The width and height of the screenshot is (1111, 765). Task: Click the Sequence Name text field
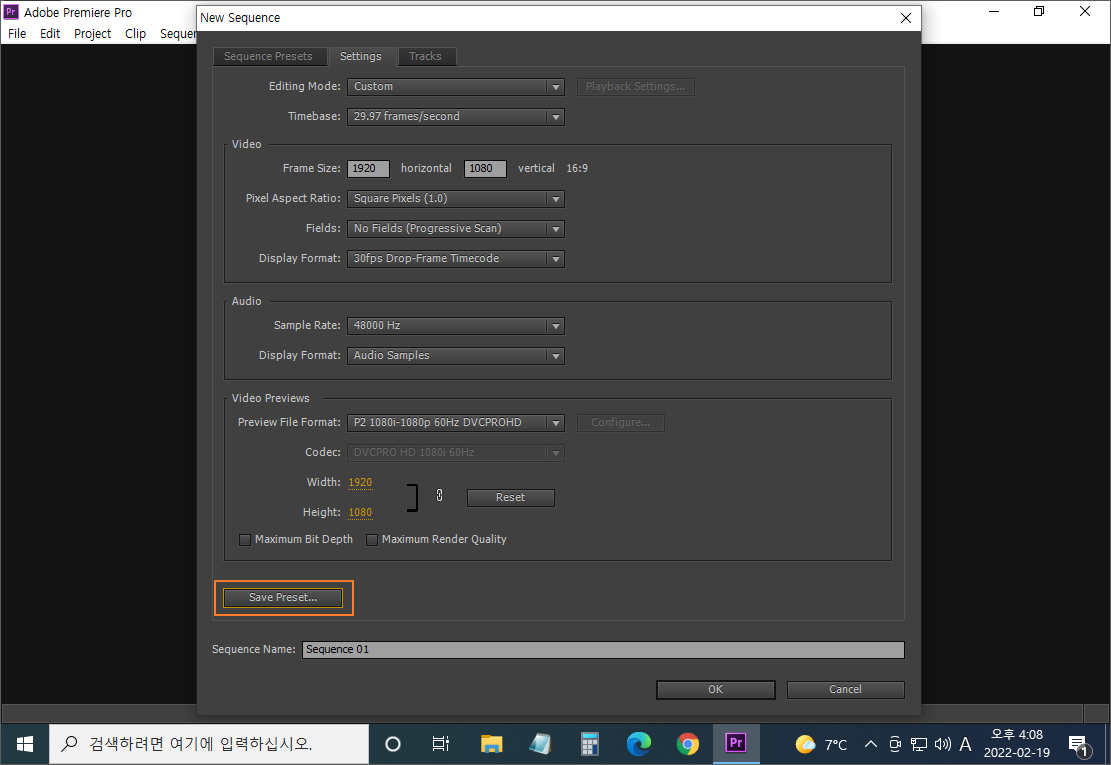pyautogui.click(x=603, y=650)
